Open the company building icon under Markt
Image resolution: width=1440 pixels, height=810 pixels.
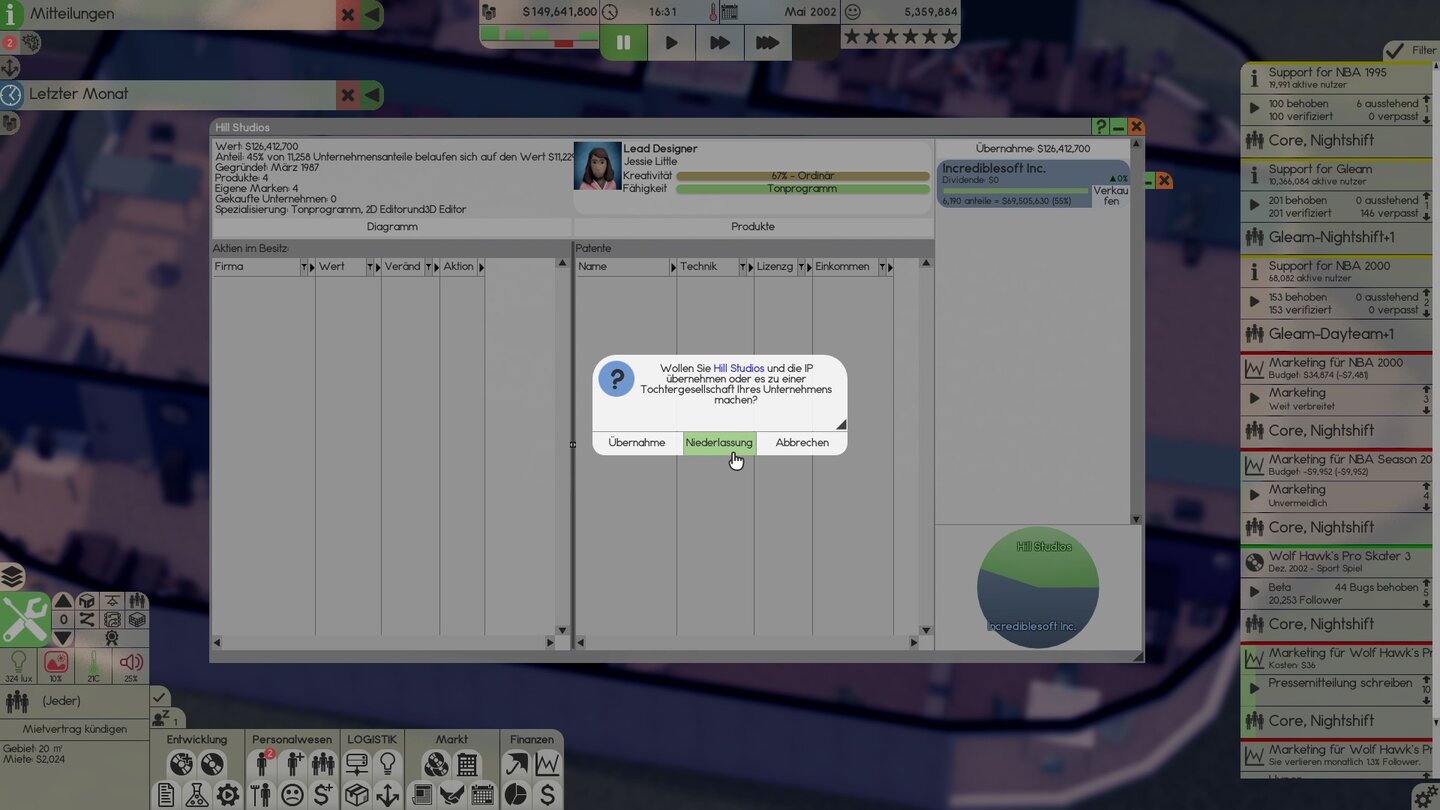467,764
